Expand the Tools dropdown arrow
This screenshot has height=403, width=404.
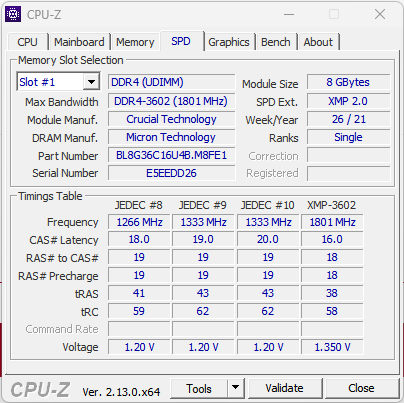pos(235,388)
